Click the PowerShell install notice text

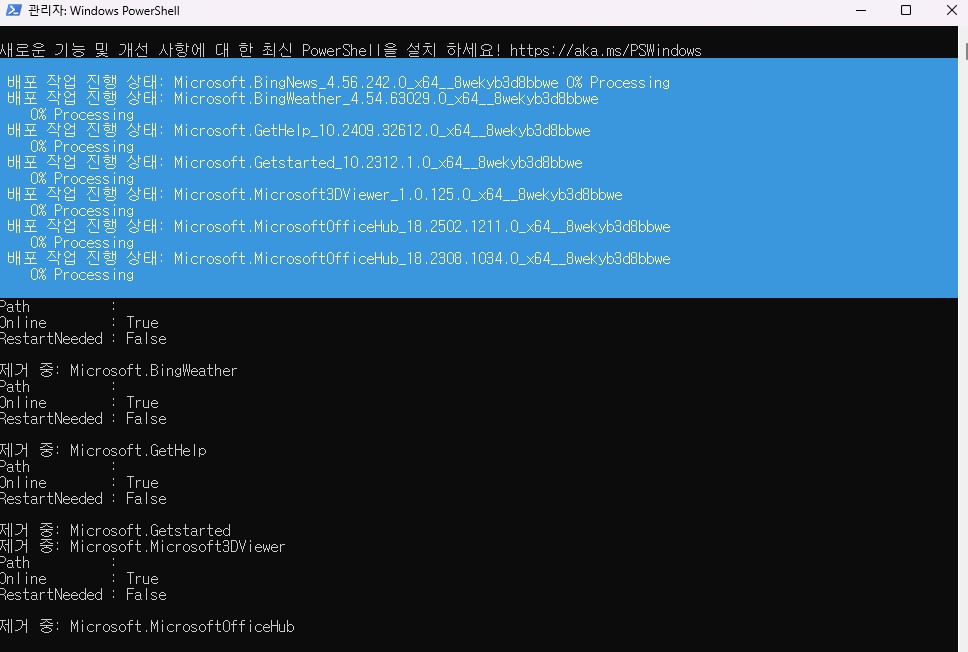250,50
